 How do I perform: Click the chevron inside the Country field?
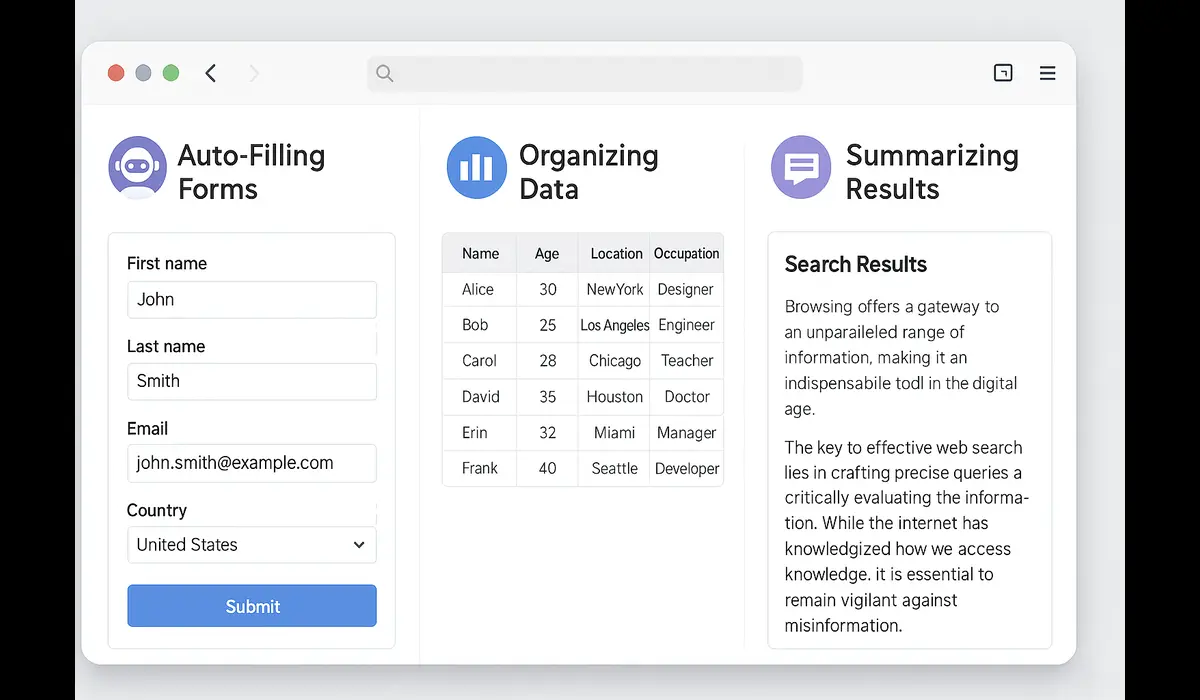tap(358, 545)
